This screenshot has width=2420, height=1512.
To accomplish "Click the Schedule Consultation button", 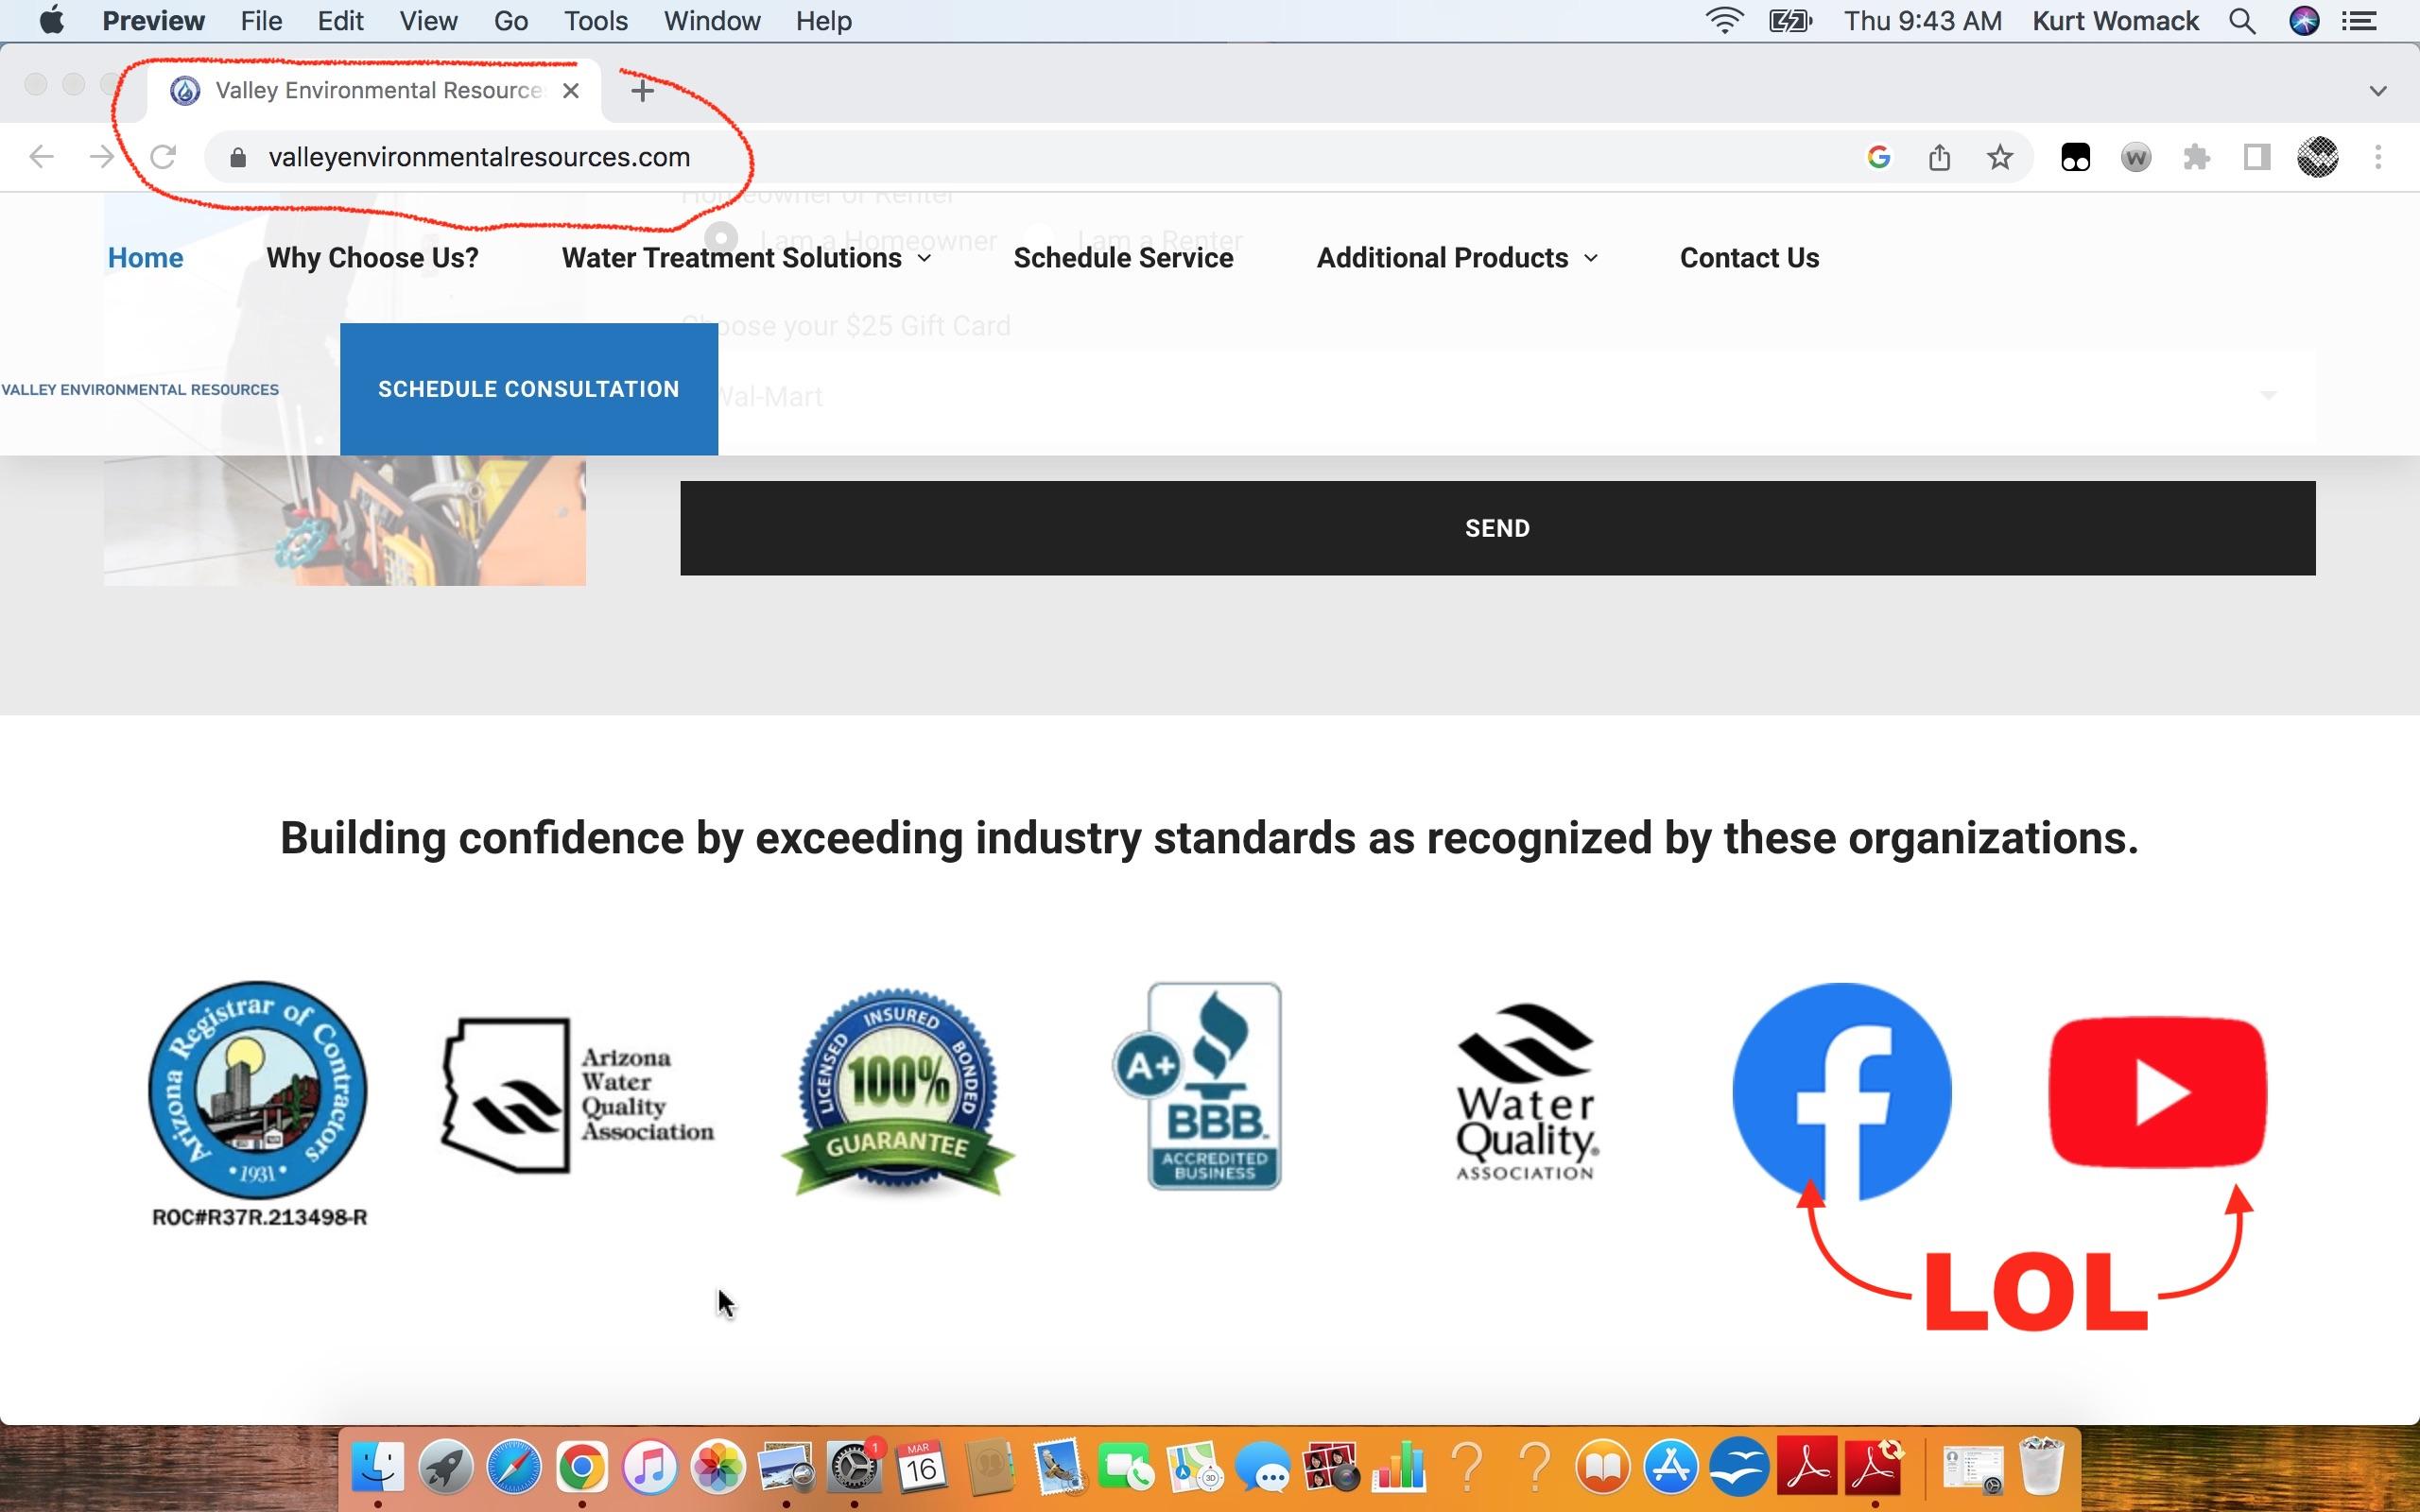I will pyautogui.click(x=529, y=389).
